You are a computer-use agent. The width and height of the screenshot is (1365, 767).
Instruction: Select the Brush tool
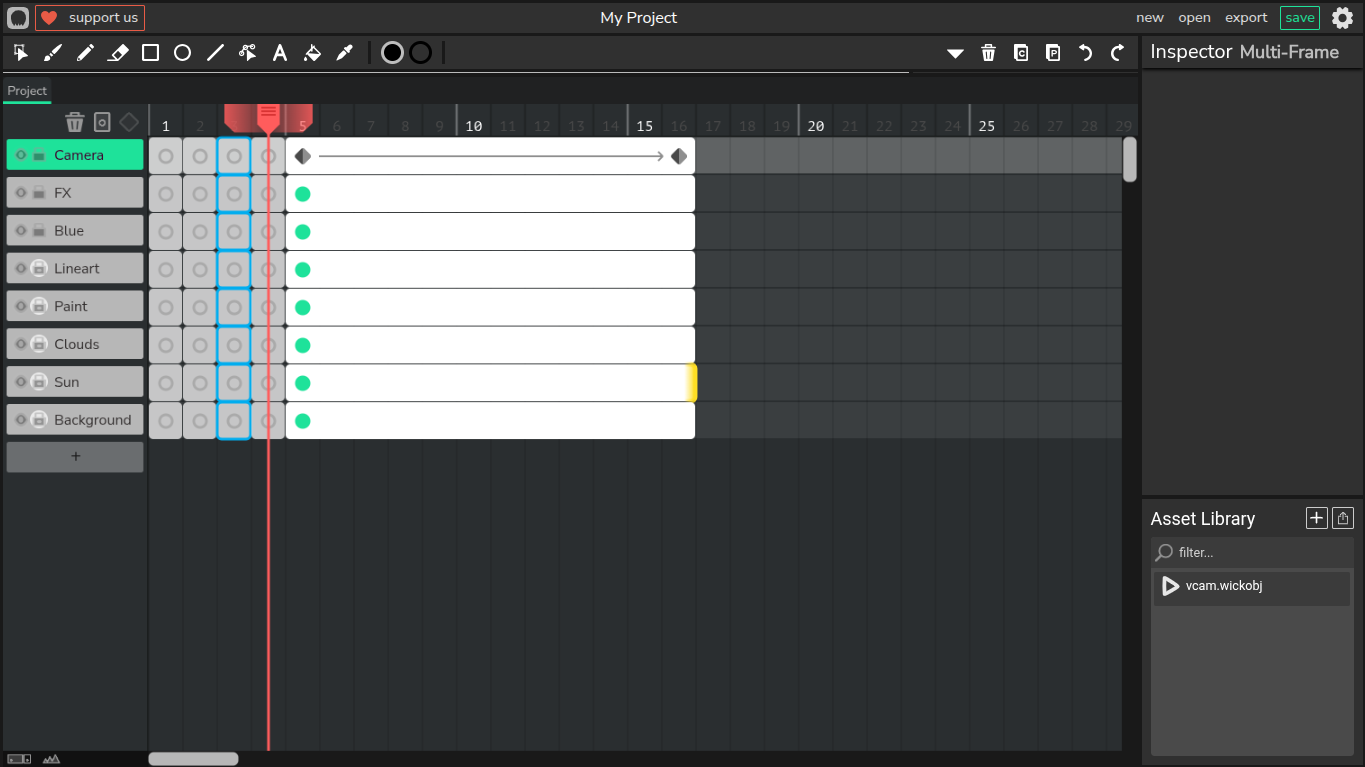tap(53, 53)
